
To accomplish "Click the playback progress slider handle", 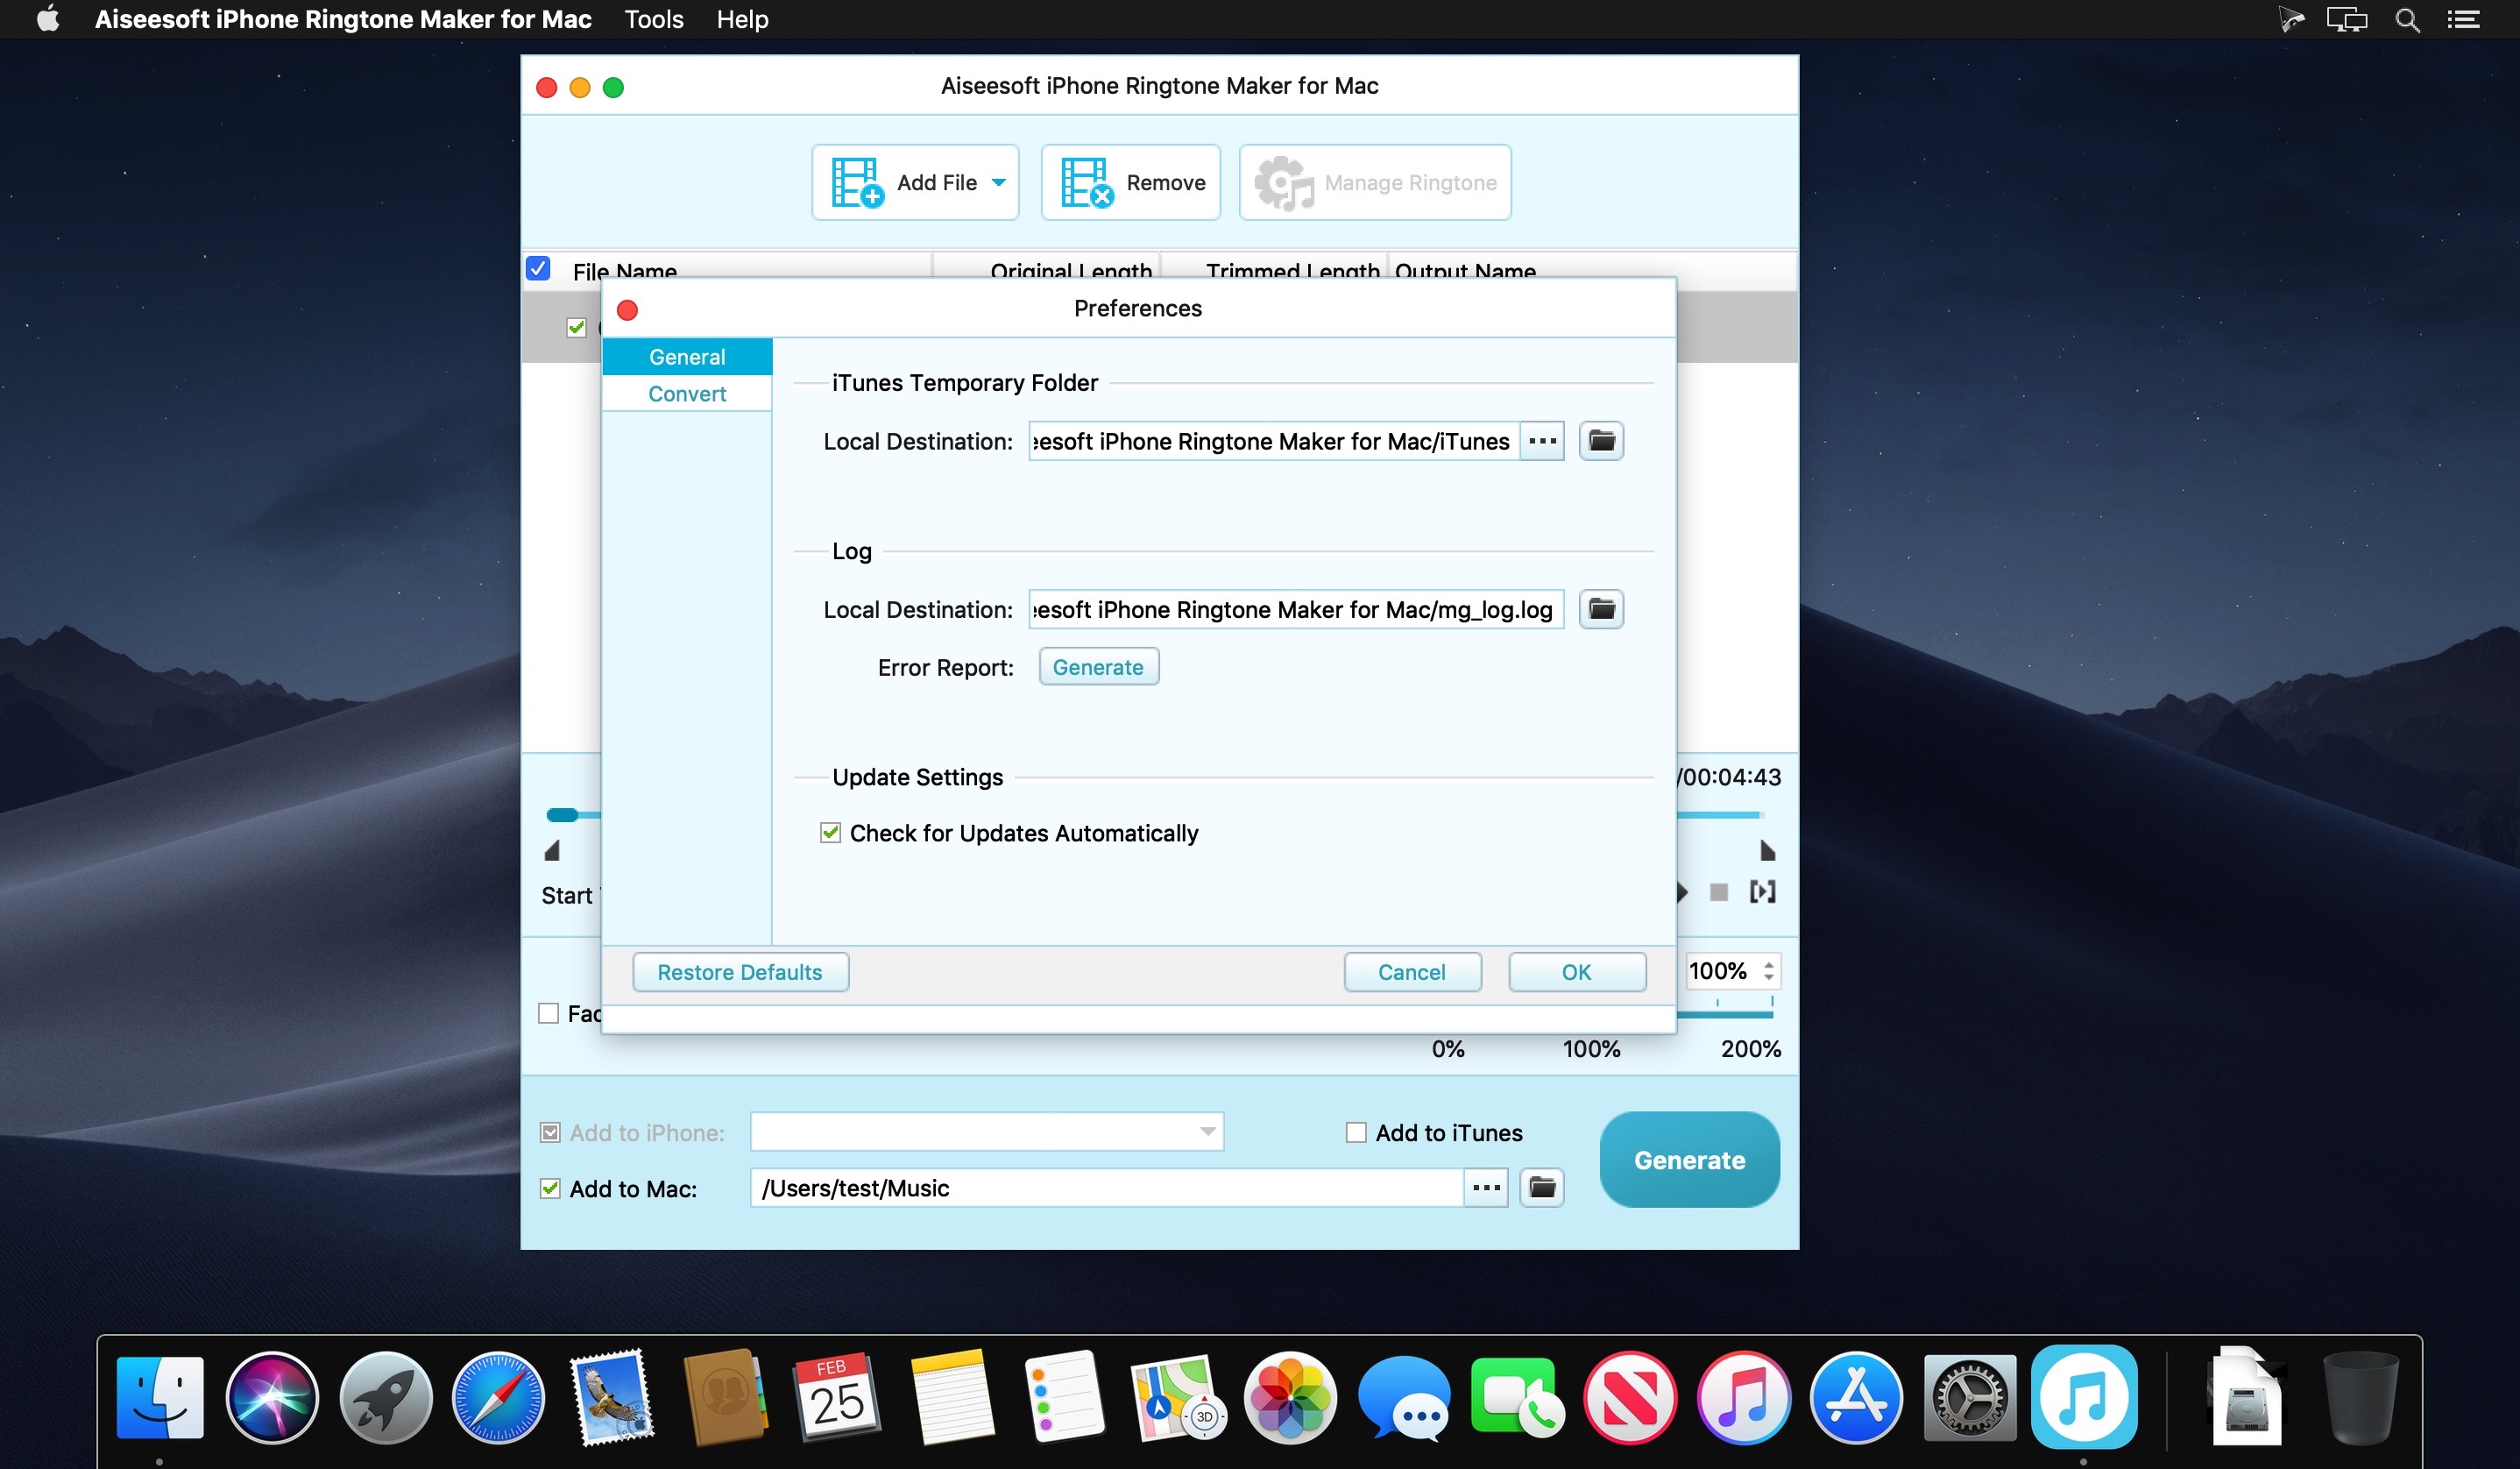I will [562, 815].
